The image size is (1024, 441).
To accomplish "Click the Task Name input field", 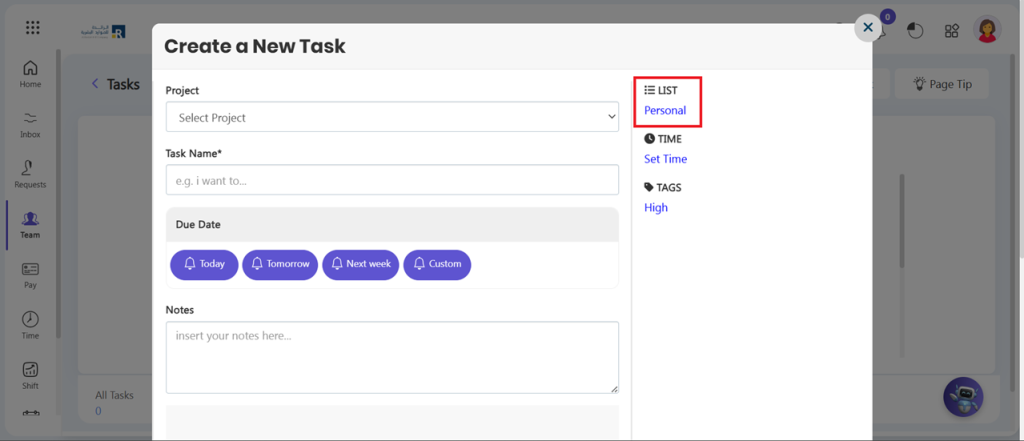I will point(392,180).
